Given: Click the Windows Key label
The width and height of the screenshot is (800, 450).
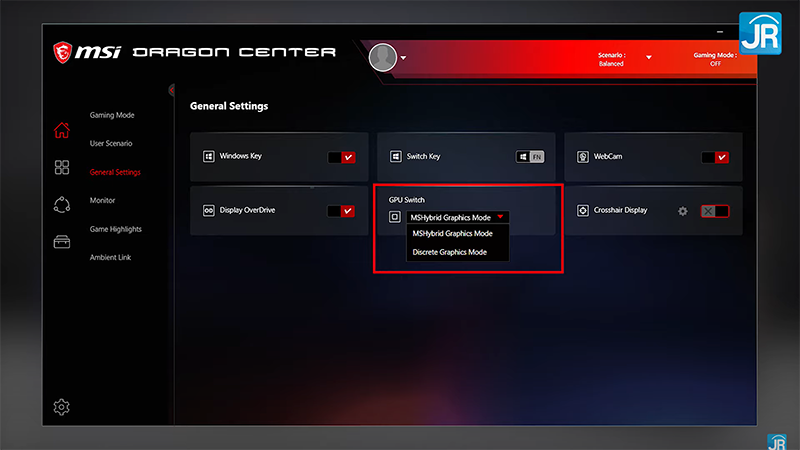Looking at the screenshot, I should coord(240,156).
